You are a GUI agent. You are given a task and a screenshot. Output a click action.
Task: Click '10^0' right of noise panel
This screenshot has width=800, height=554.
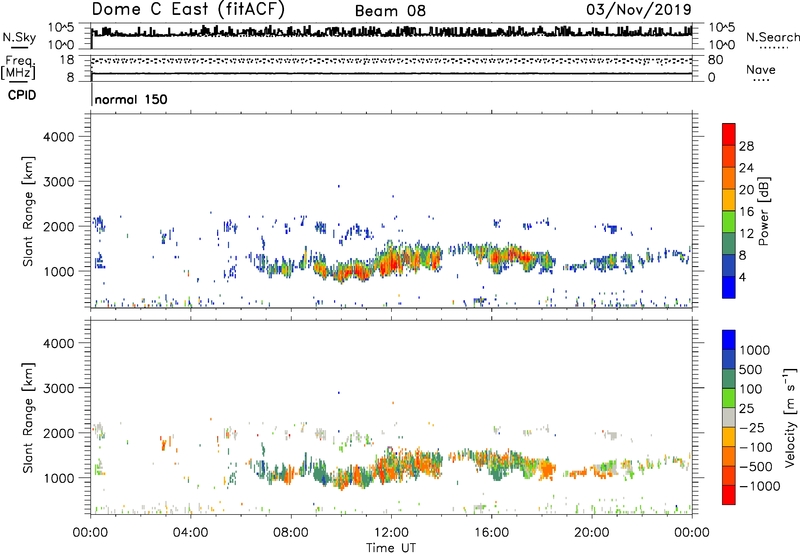click(721, 45)
